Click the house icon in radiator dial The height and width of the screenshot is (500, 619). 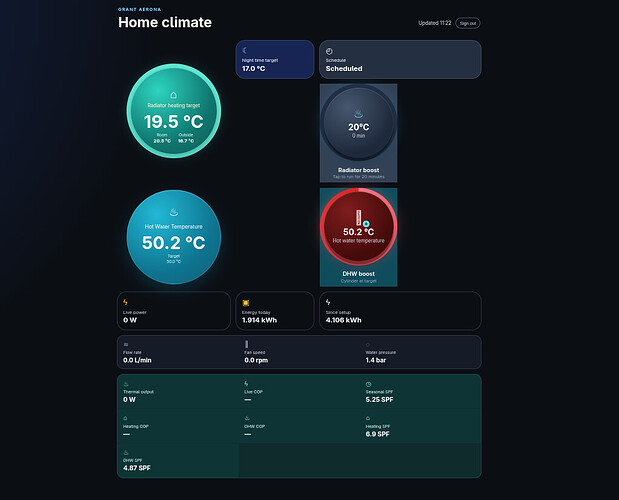(x=173, y=95)
